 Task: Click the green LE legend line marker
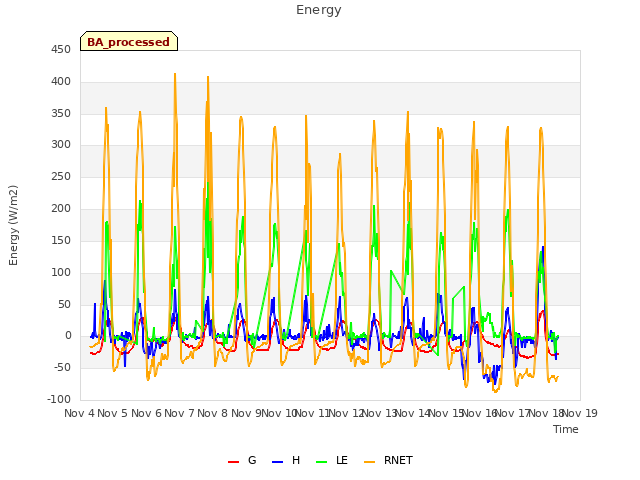322,462
